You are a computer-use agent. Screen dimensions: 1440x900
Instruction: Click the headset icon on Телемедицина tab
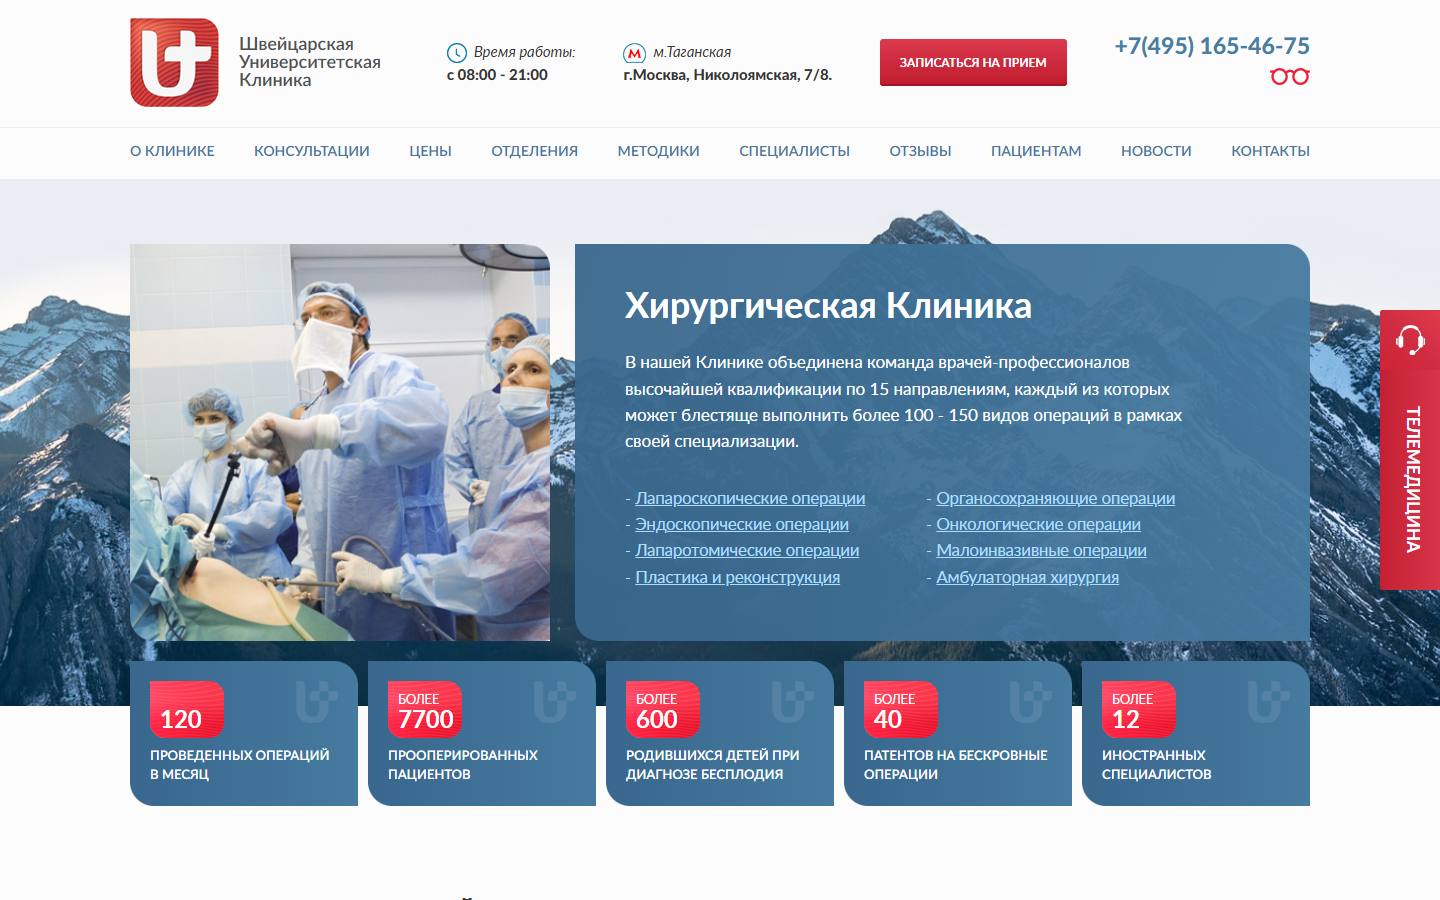(x=1410, y=340)
